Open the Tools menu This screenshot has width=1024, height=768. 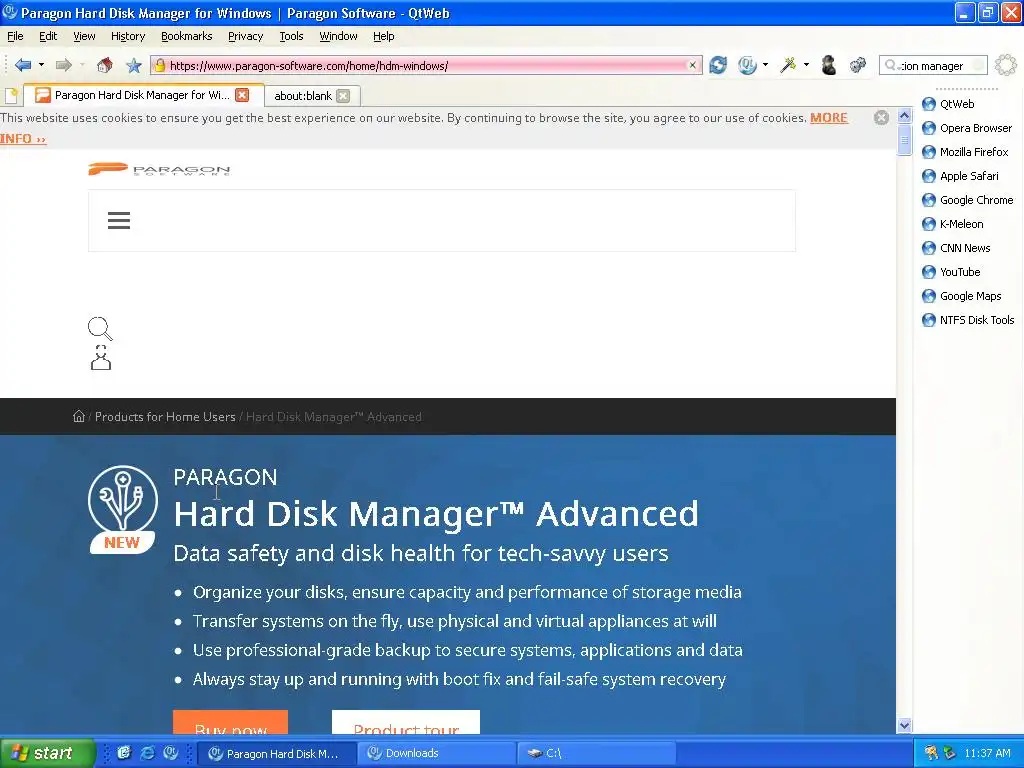point(291,37)
